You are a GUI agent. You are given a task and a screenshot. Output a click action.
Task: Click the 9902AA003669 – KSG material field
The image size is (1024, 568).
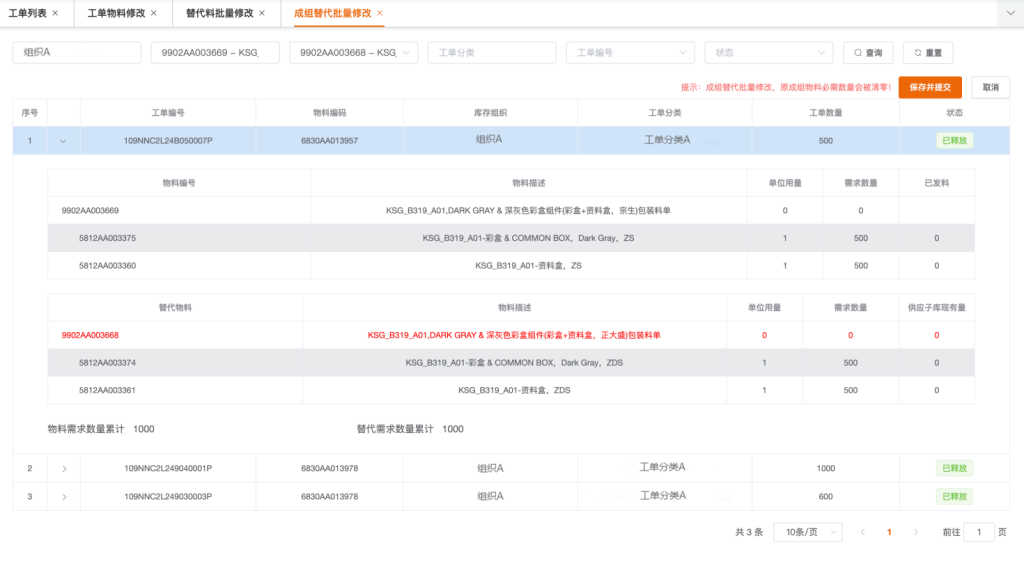(x=215, y=52)
